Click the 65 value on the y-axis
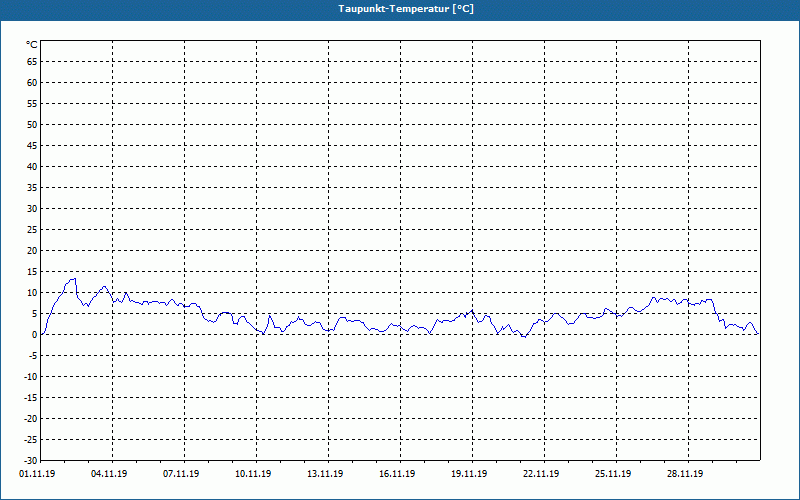Screen dimensions: 800x500 (x=32, y=62)
